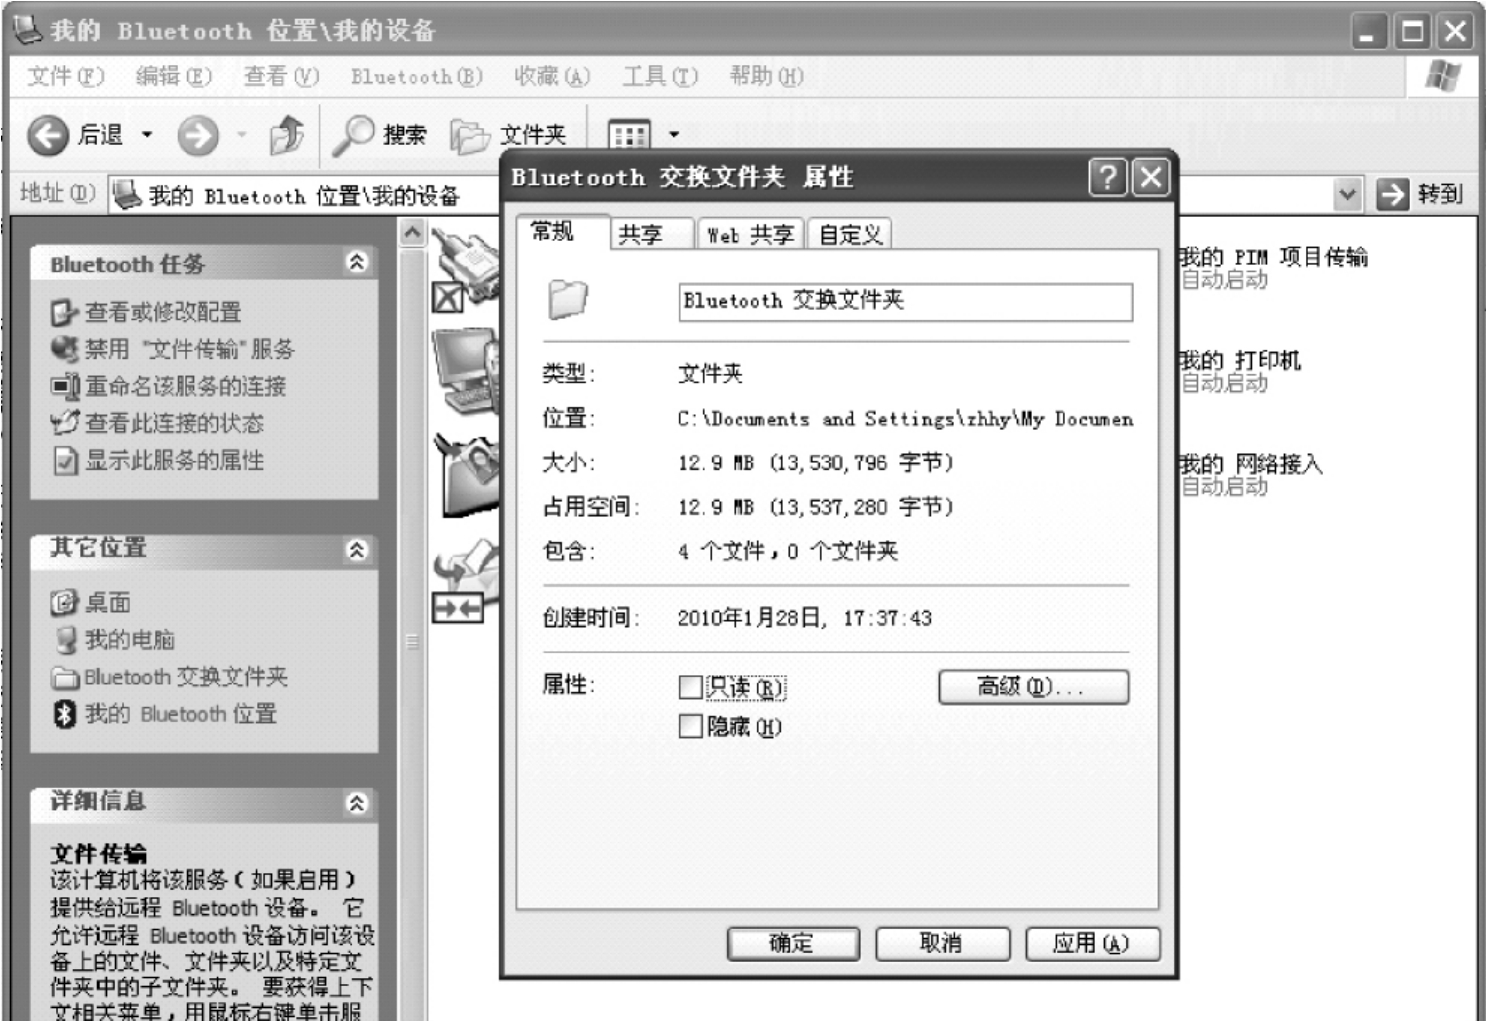Close the Bluetooth 交换文件夹 属性 dialog
Viewport: 1486px width, 1021px height.
pos(1151,178)
